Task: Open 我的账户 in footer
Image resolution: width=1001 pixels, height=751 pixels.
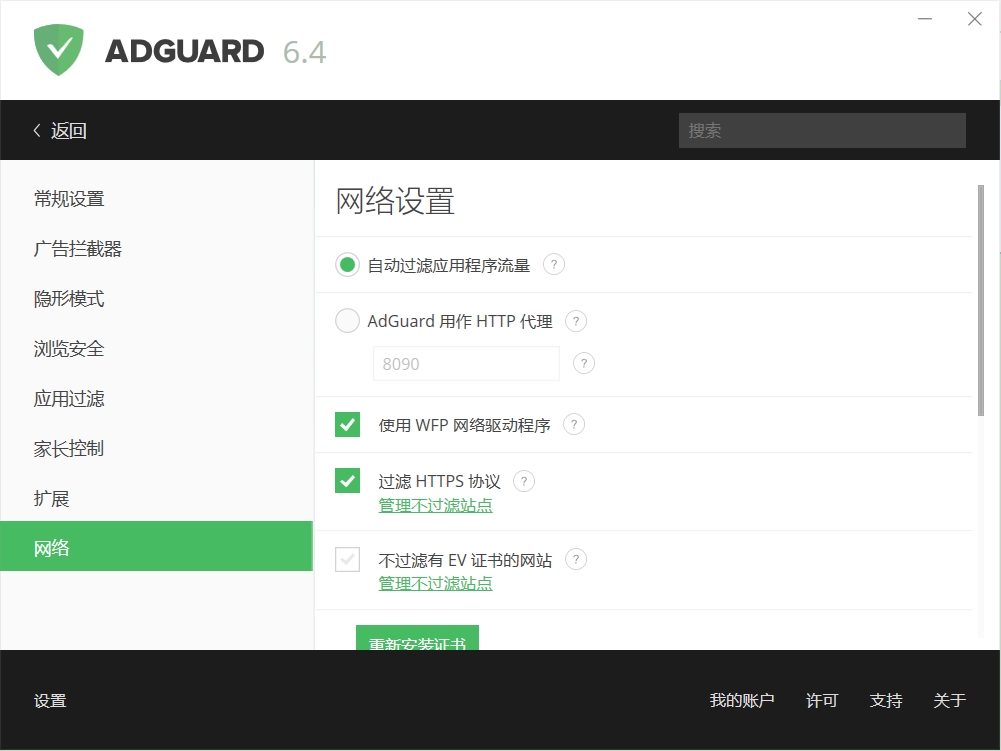Action: coord(742,701)
